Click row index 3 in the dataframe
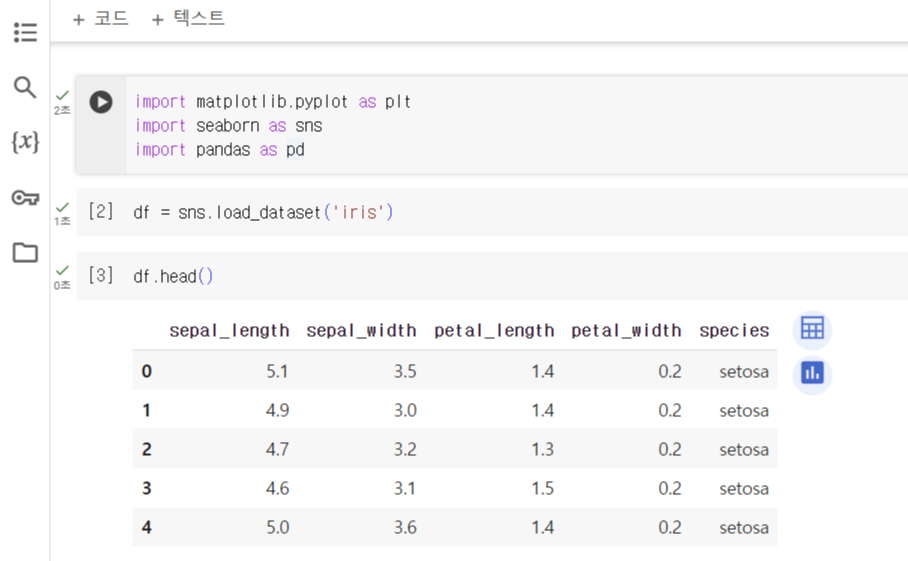 pos(147,488)
